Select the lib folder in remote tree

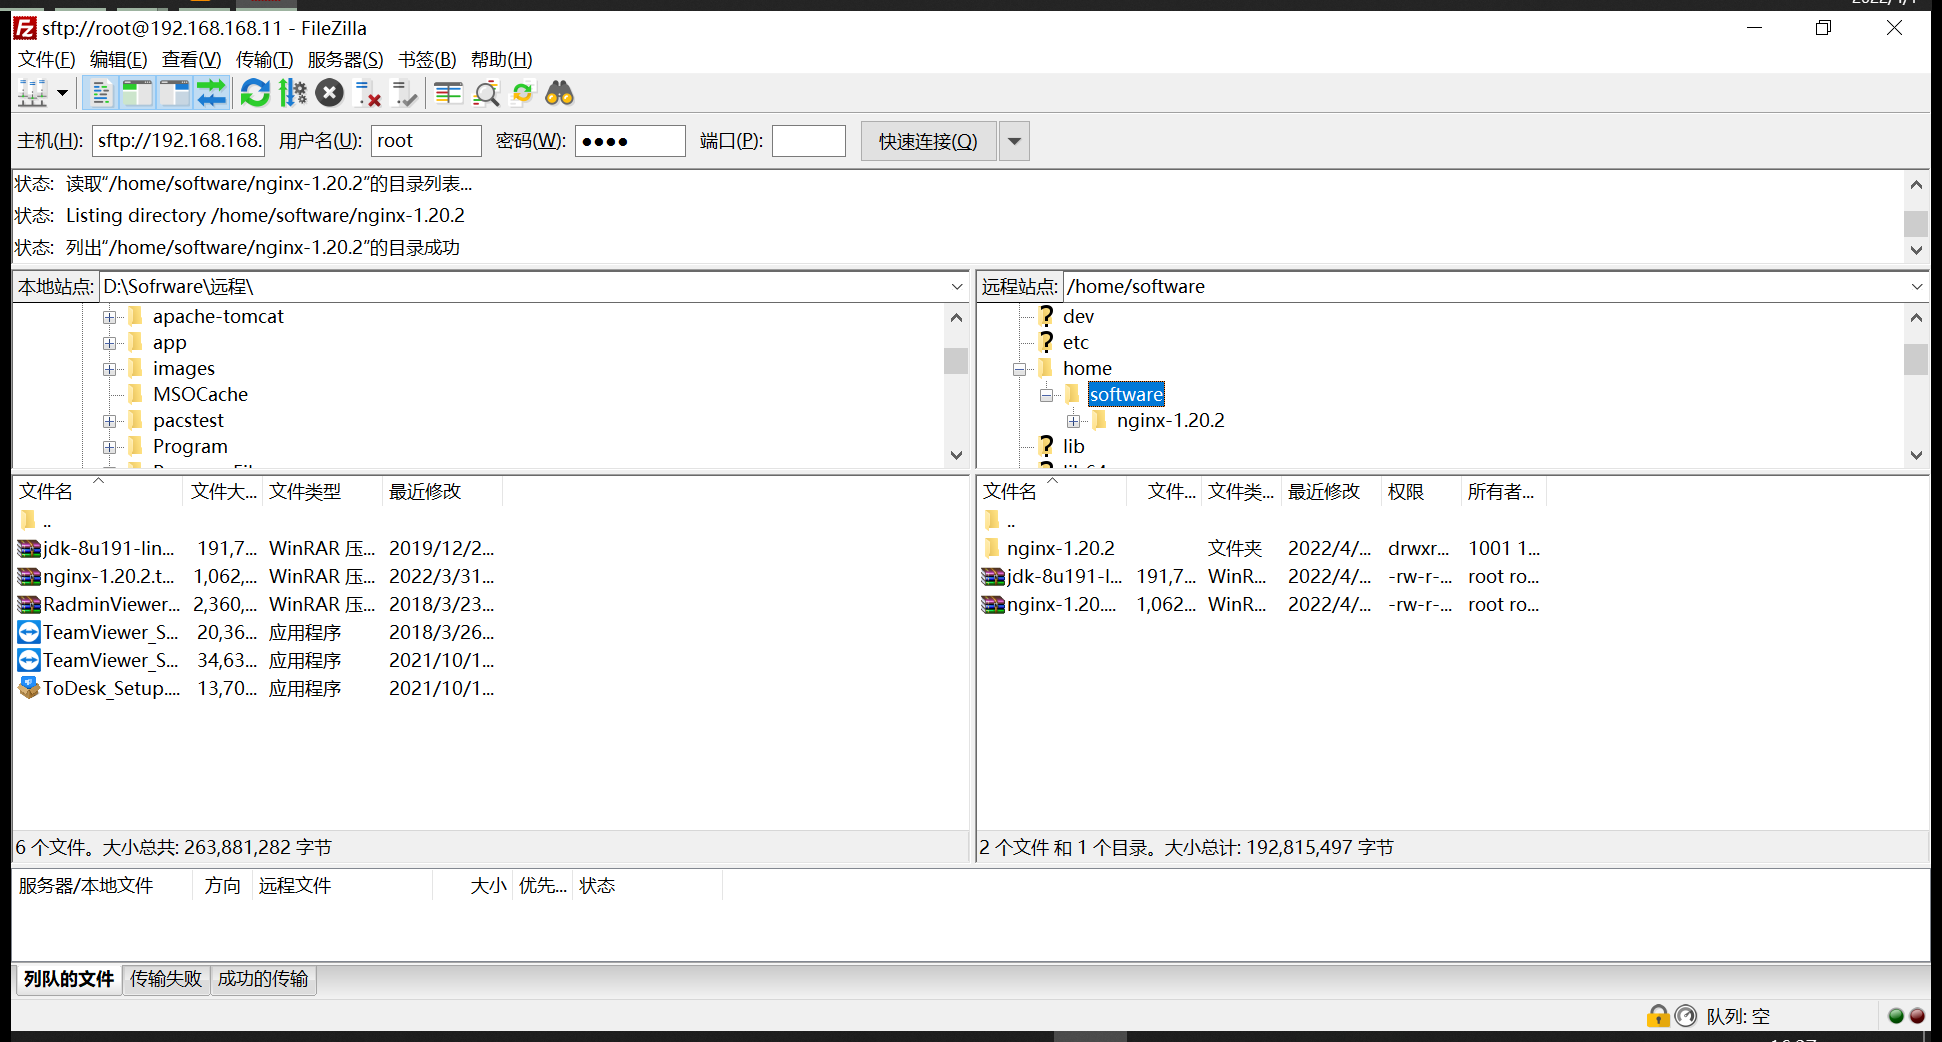[1073, 447]
